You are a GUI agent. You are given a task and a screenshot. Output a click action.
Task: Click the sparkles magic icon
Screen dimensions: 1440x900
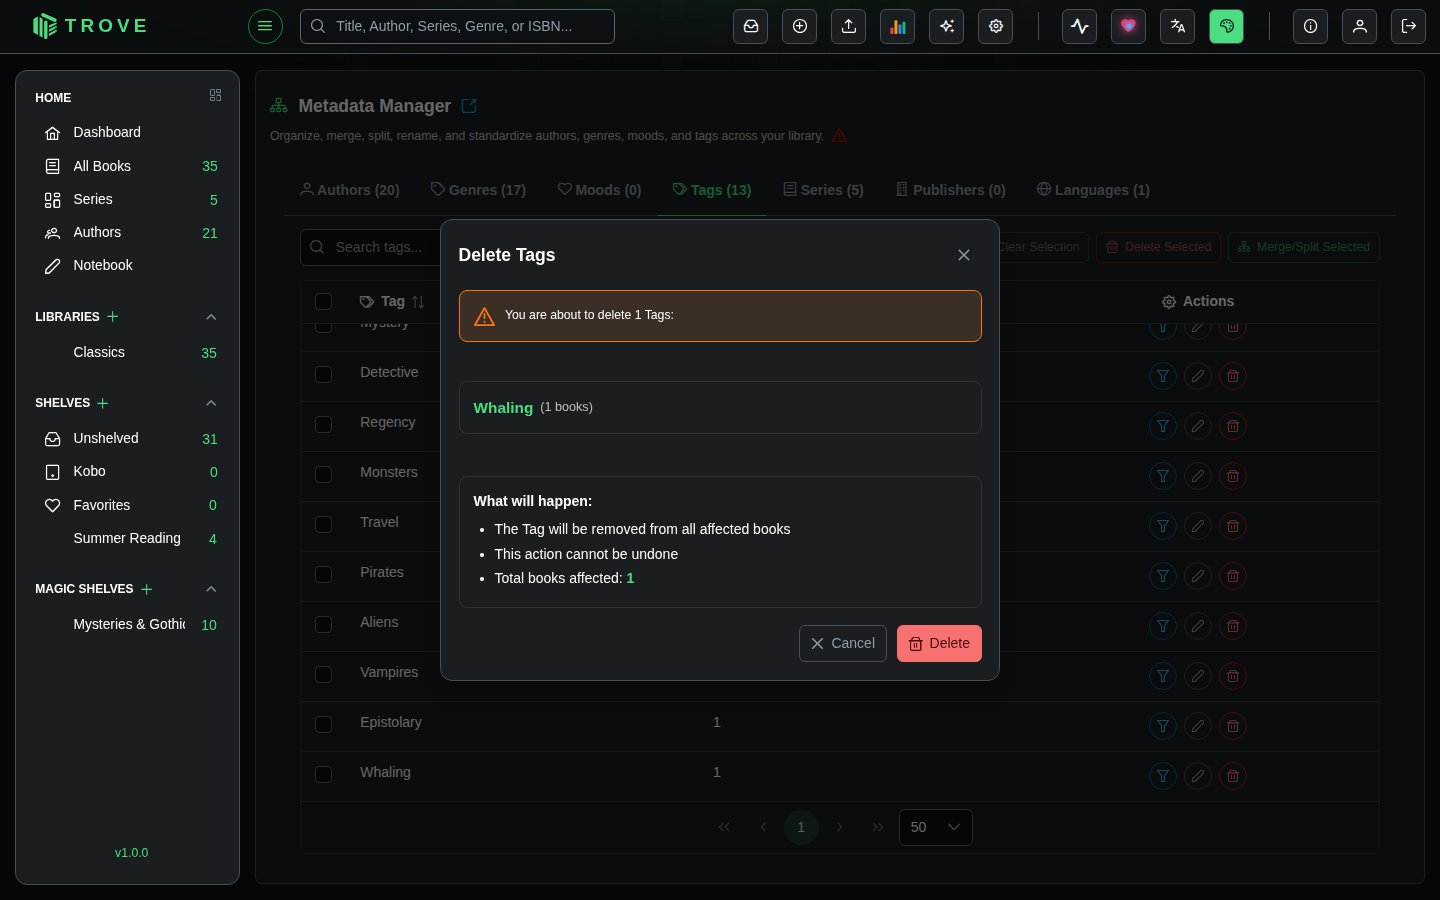click(x=947, y=26)
